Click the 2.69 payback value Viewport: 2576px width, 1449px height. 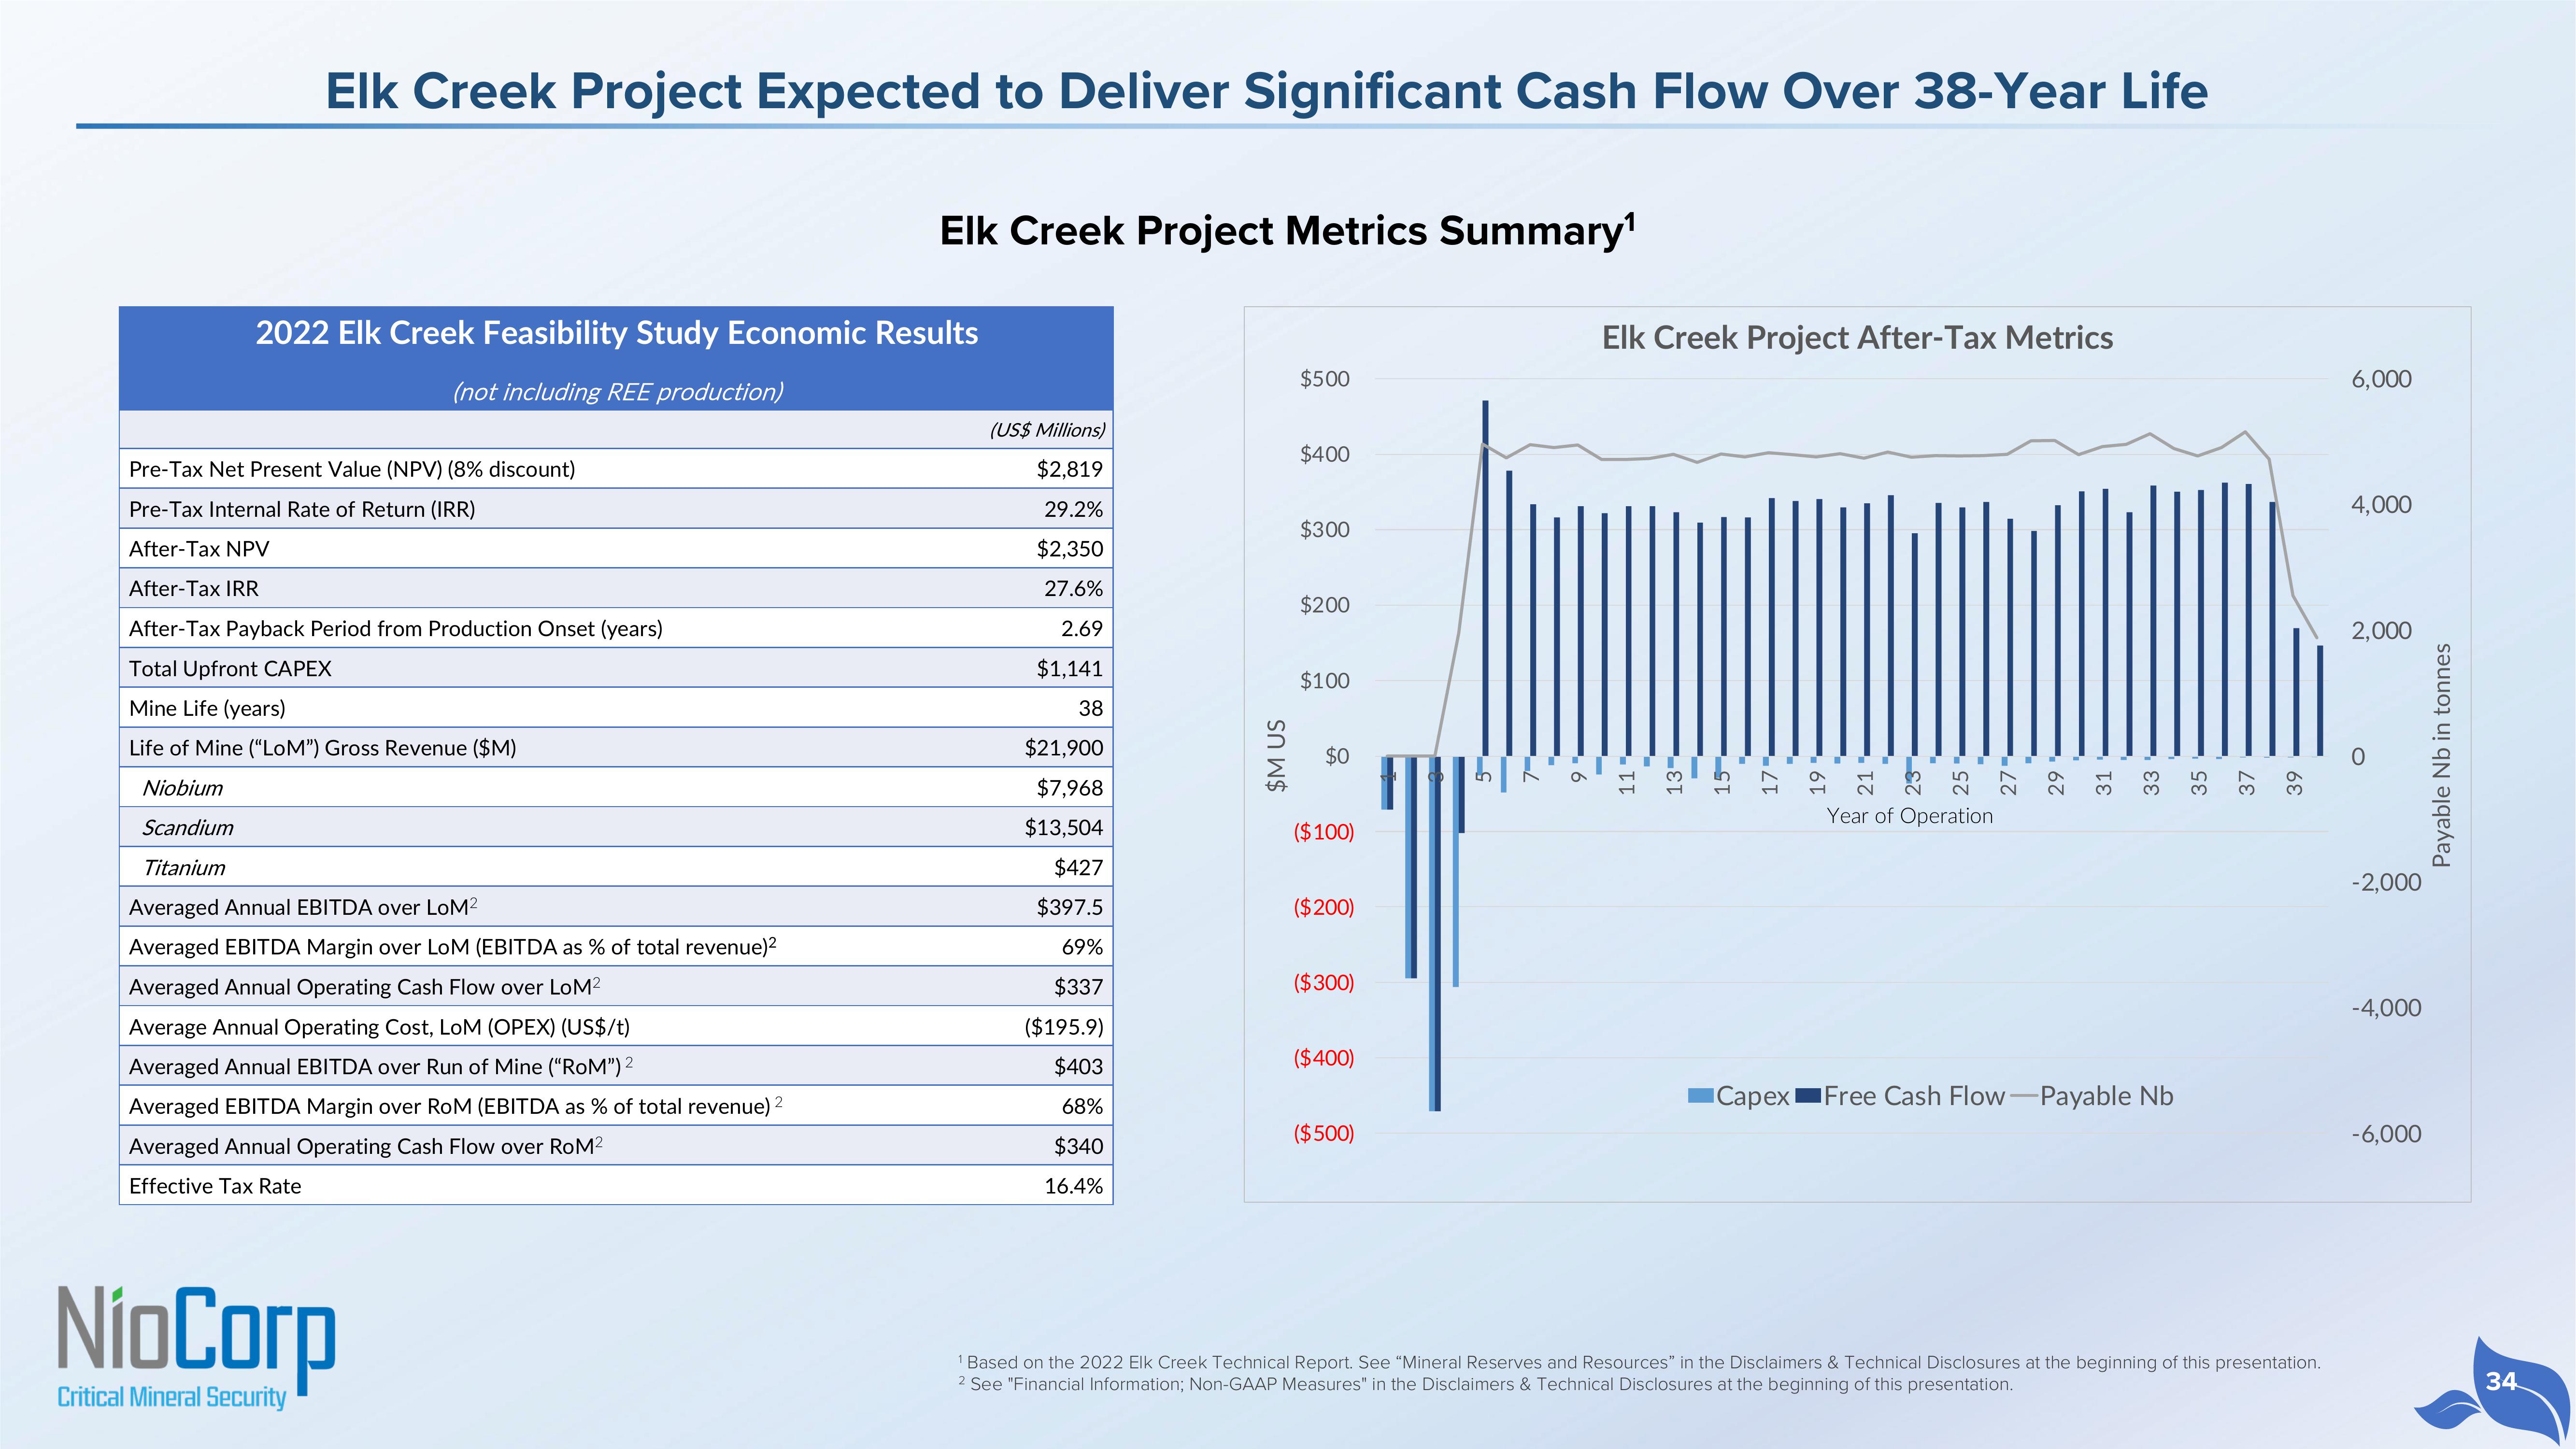point(1081,629)
